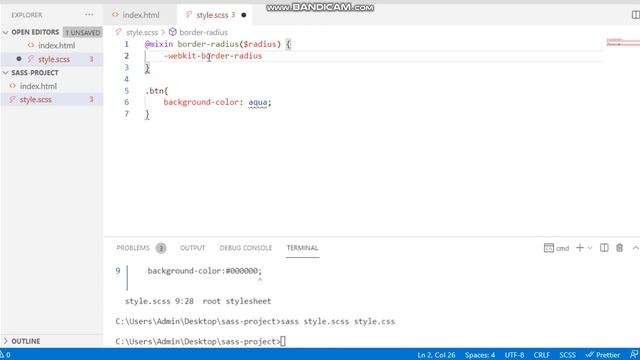Open the Problems panel tab
640x360 pixels.
[133, 248]
